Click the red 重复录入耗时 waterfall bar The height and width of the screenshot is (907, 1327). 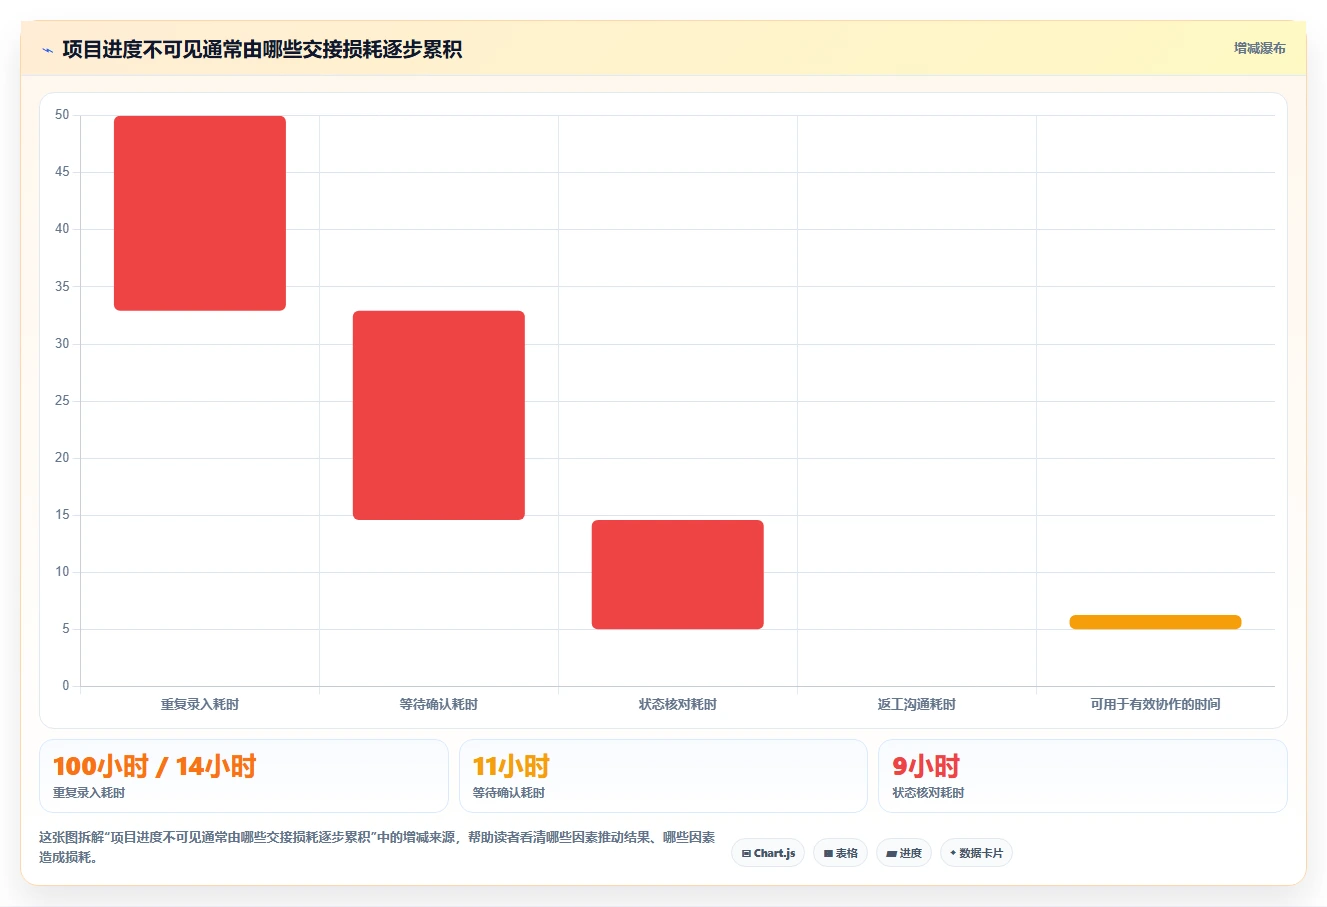(x=200, y=213)
